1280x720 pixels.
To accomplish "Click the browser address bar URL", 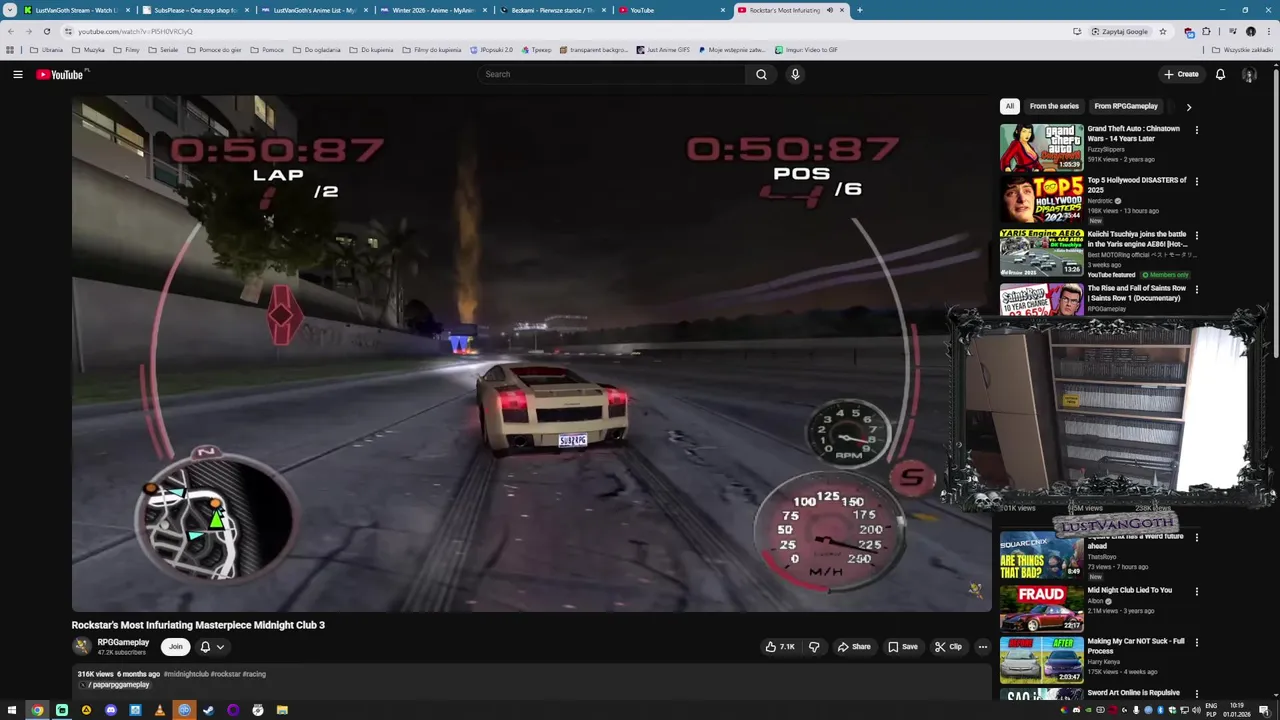I will click(135, 31).
